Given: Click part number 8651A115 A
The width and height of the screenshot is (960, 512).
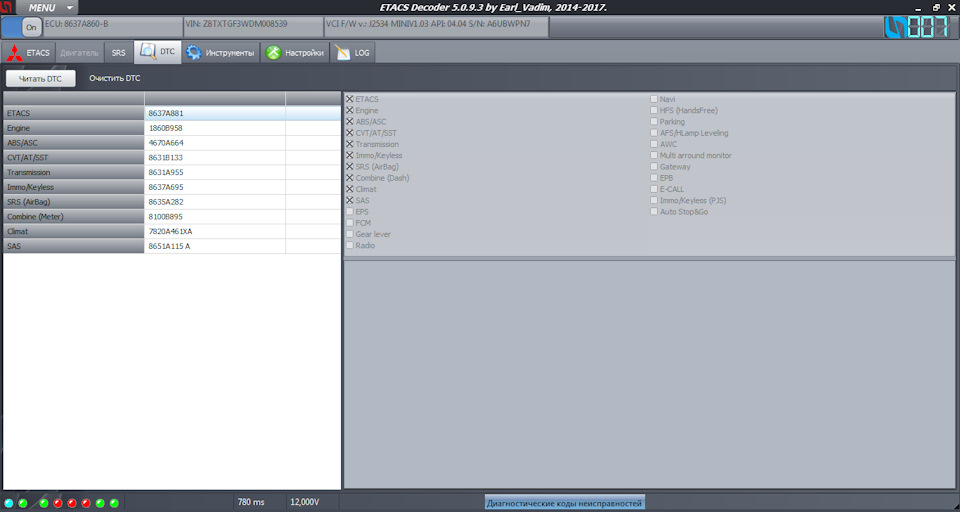Looking at the screenshot, I should 169,246.
